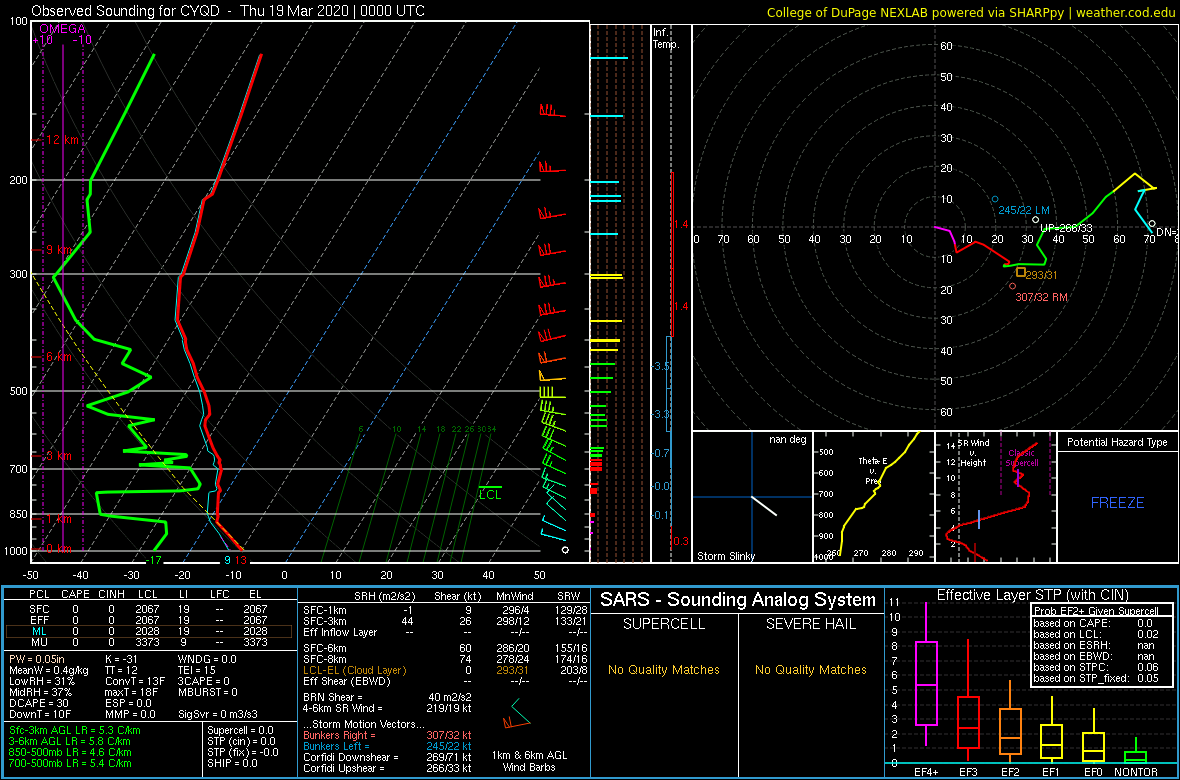Click the Inf. Temp. column header

click(x=666, y=38)
